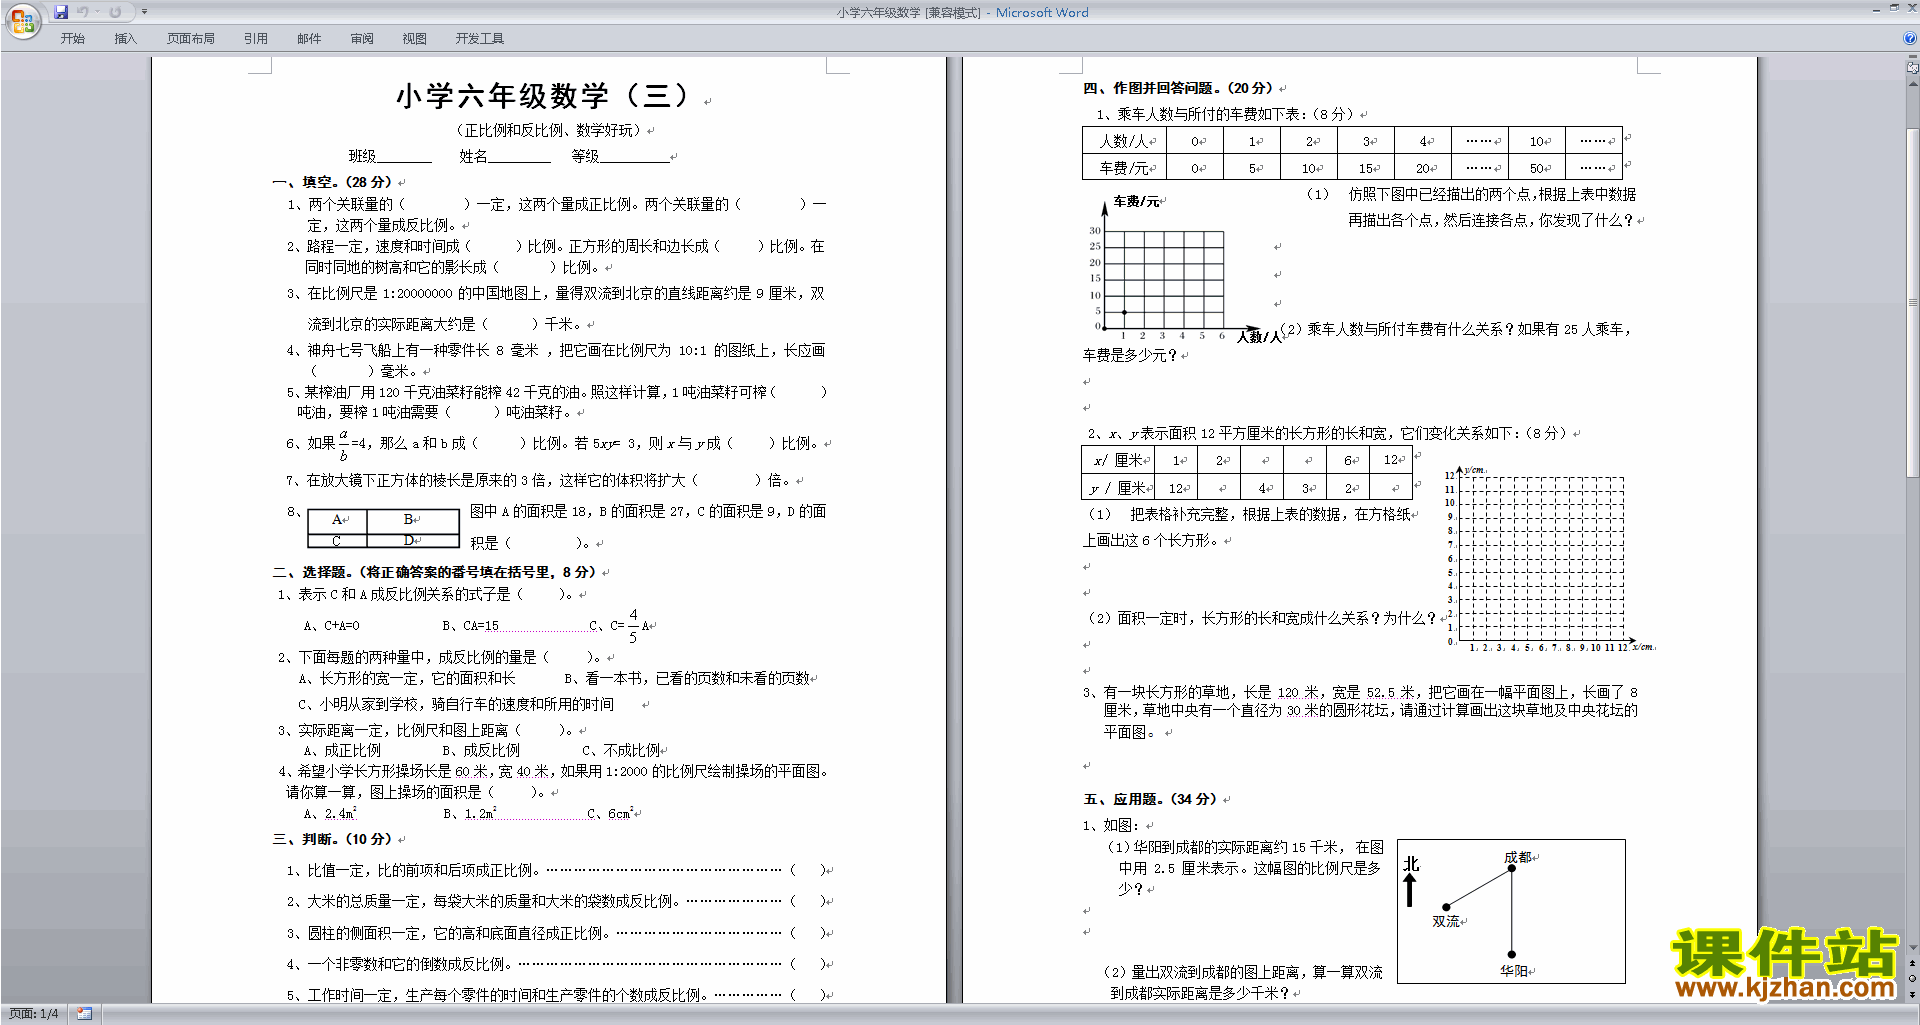The image size is (1920, 1025).
Task: Restore down the Word window
Action: click(x=1894, y=8)
